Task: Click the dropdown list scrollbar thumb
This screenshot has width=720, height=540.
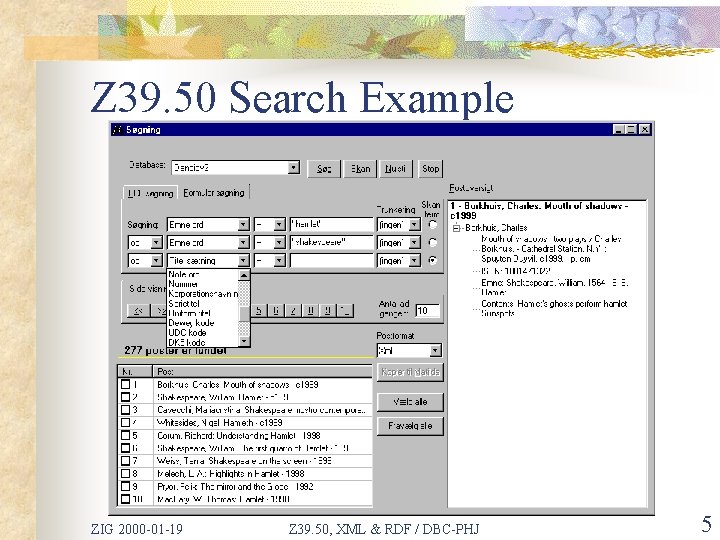Action: 244,314
